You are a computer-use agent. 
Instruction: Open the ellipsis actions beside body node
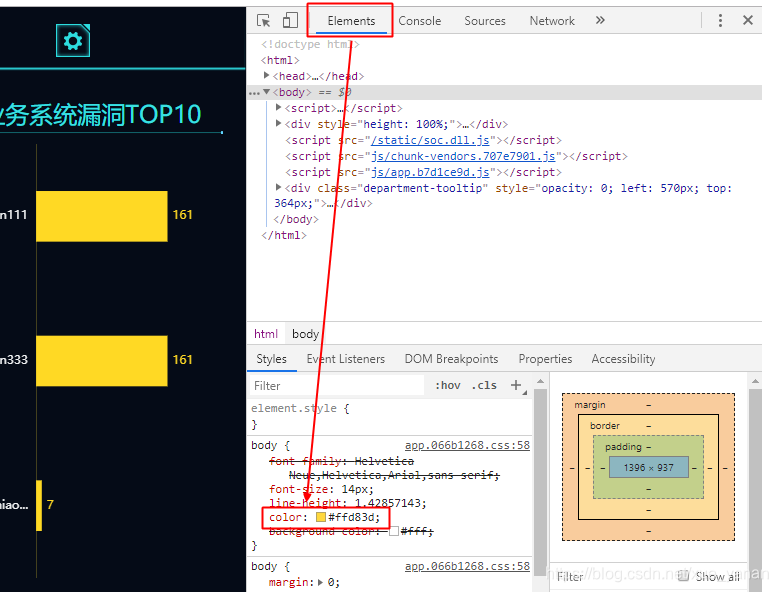[x=254, y=93]
